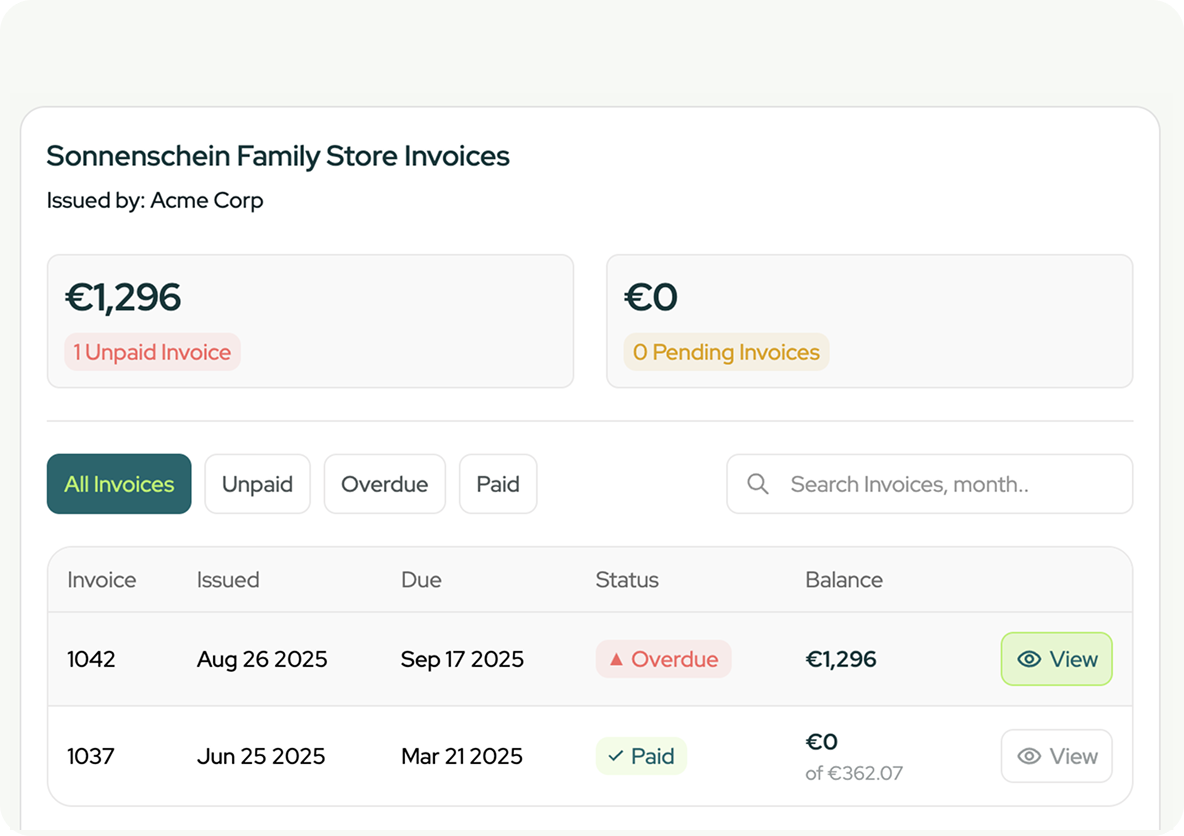
Task: Sort by the Due column header
Action: pos(421,580)
